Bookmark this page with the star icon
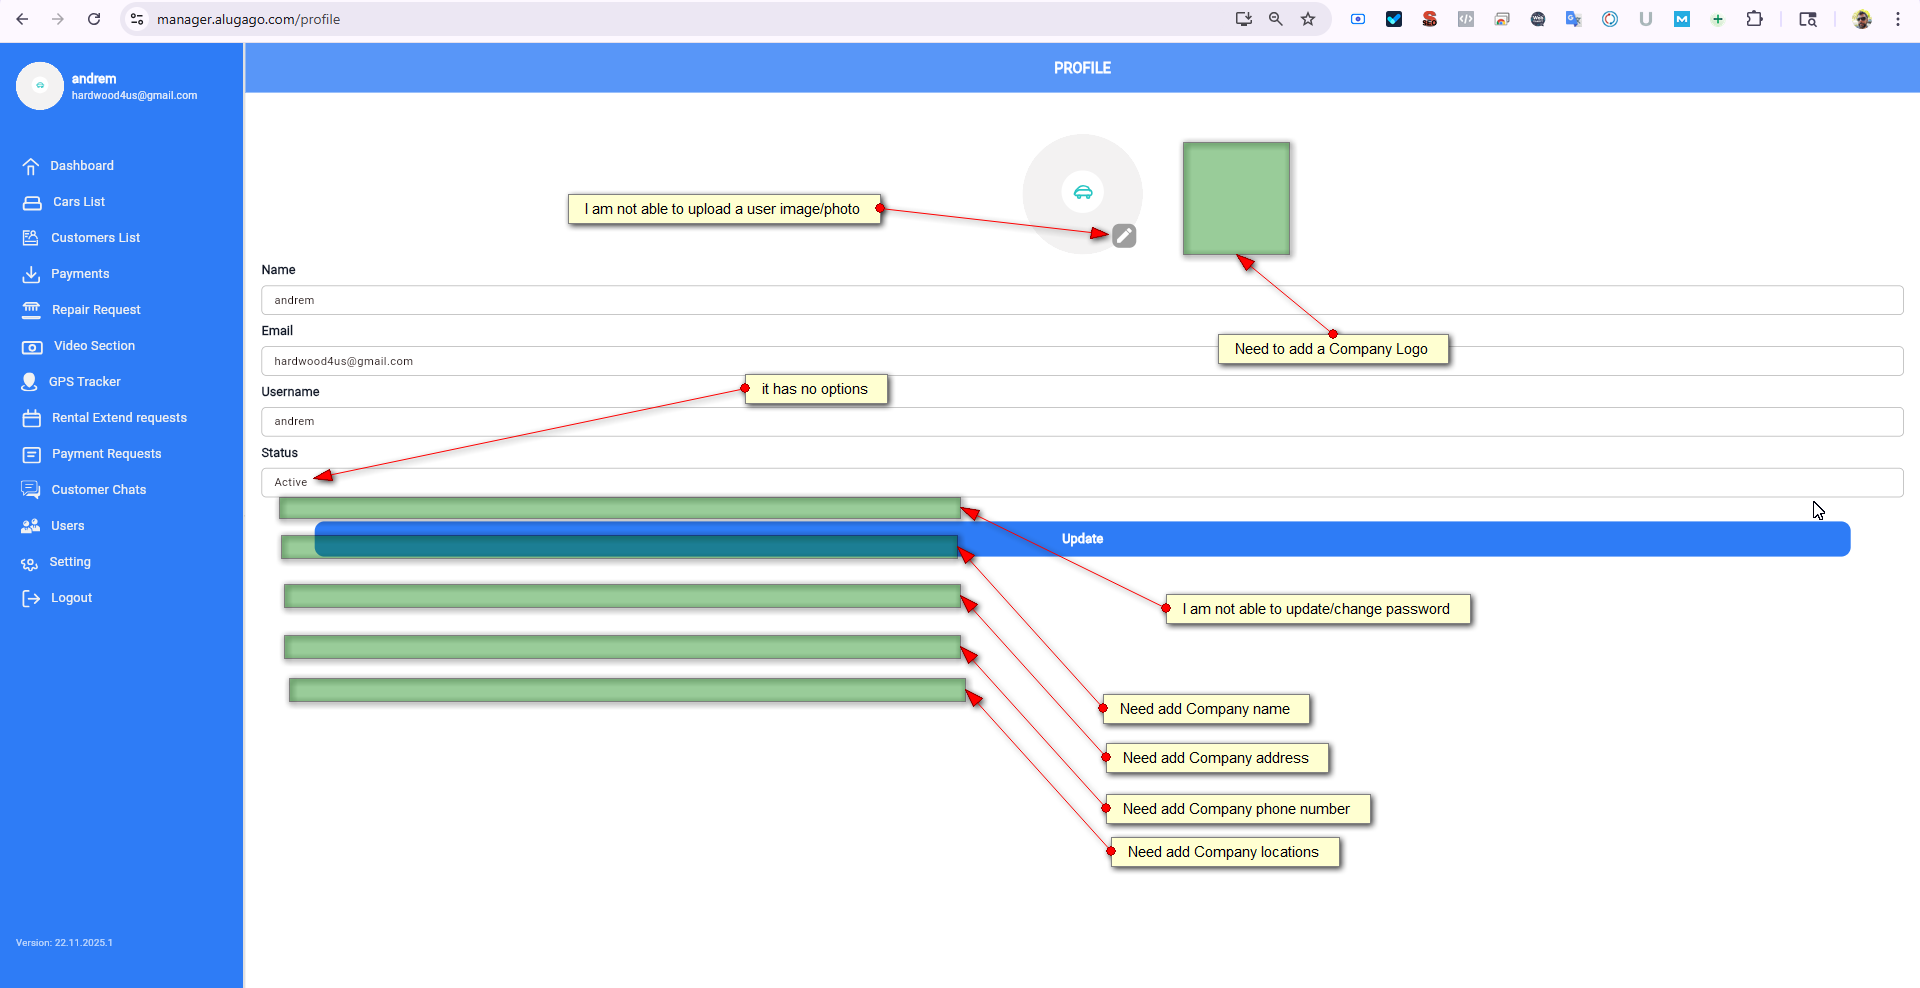This screenshot has height=988, width=1920. pos(1308,19)
